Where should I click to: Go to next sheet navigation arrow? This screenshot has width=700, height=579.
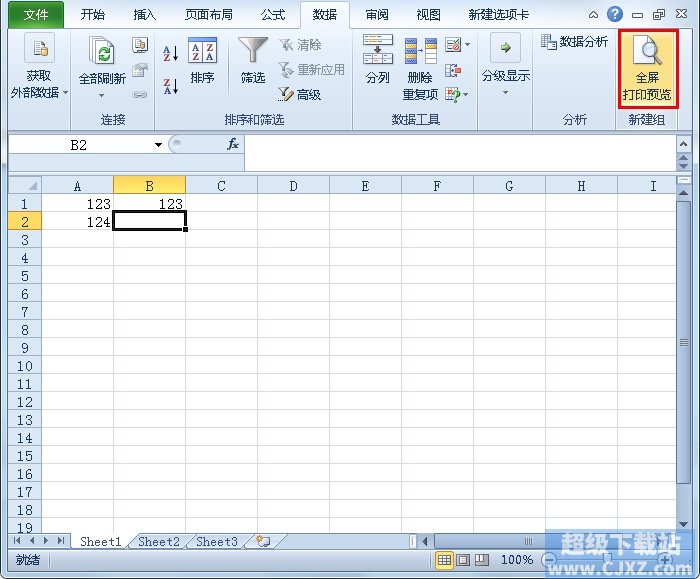click(46, 541)
